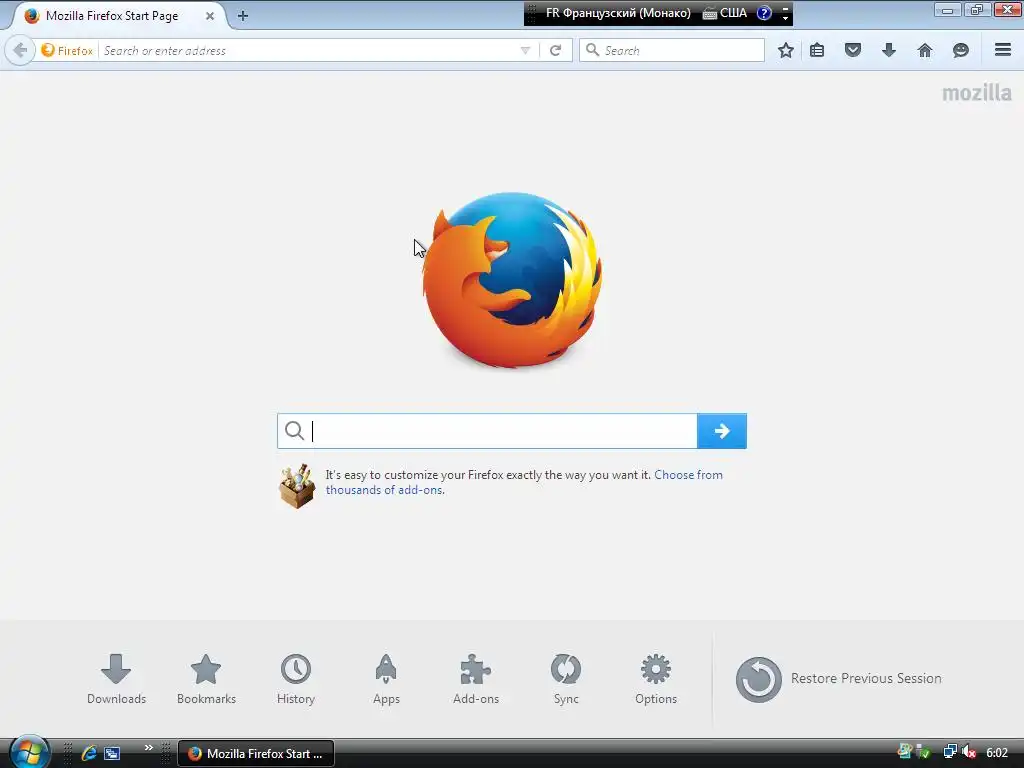Close the Mozilla Firefox Start Page tab
Viewport: 1024px width, 768px height.
tap(210, 16)
